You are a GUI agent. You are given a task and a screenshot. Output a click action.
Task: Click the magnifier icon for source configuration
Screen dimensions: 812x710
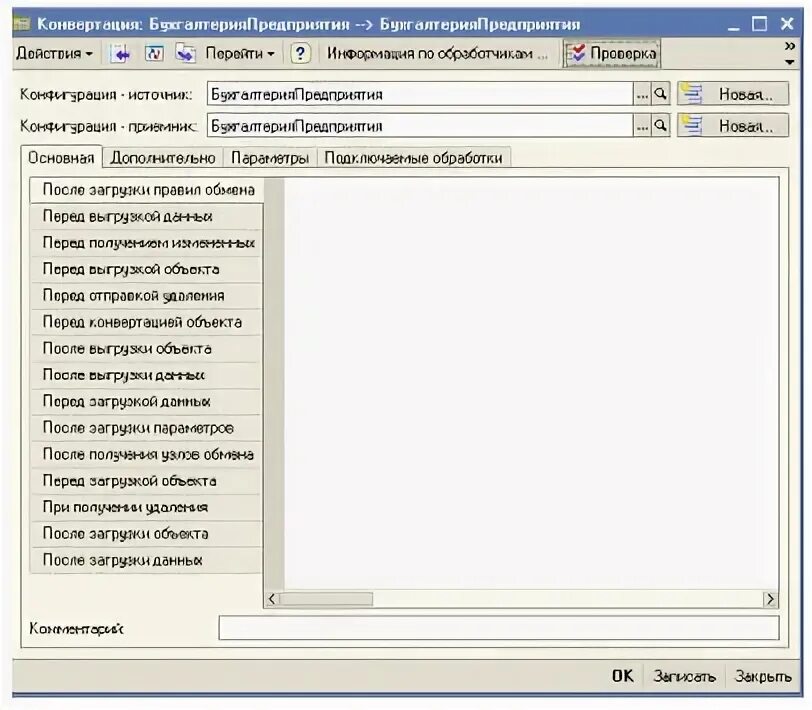click(660, 94)
